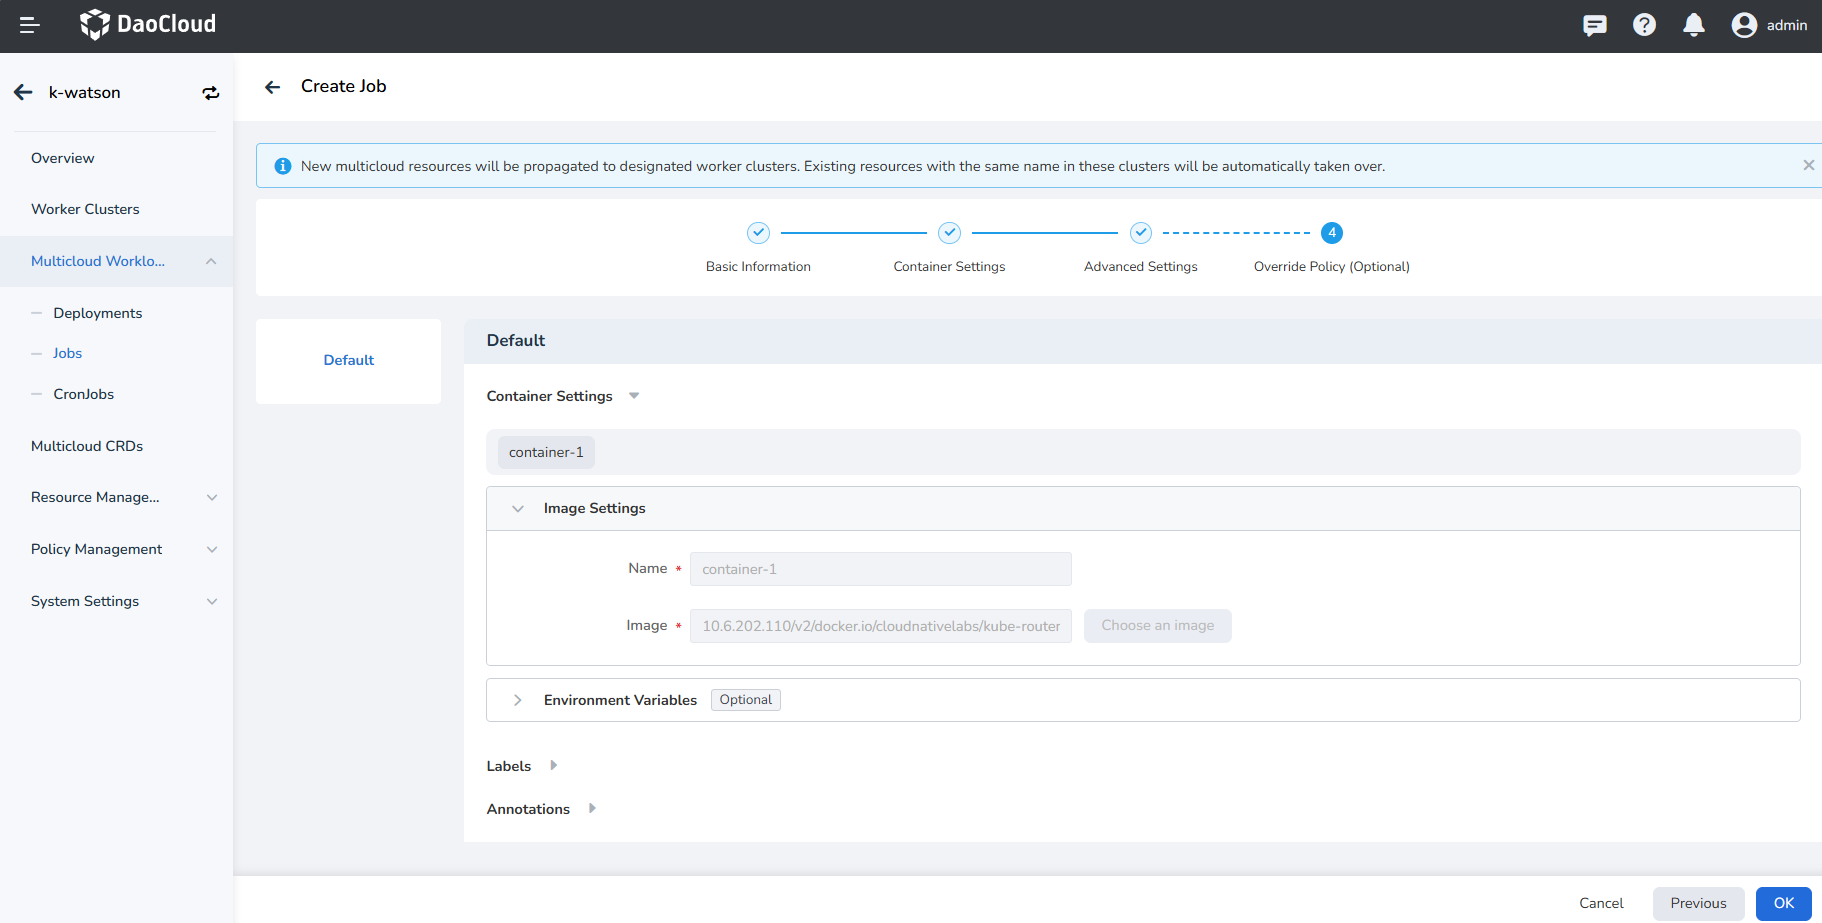
Task: Click the hamburger menu icon
Action: coord(30,25)
